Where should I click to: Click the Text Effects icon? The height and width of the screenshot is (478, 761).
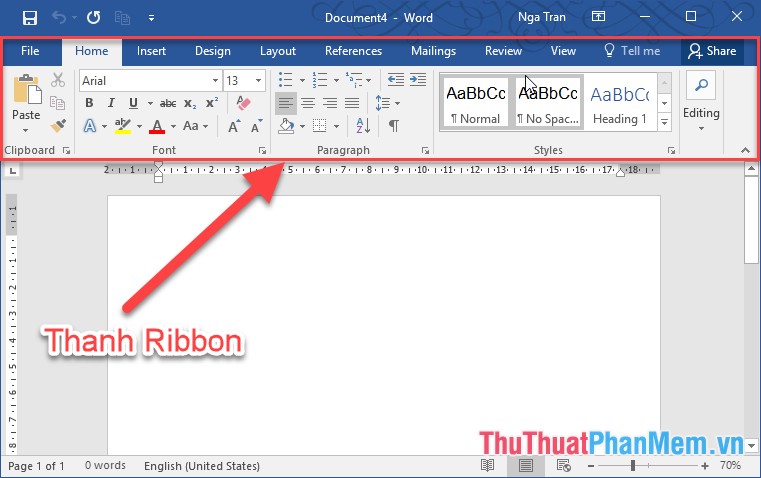[x=90, y=126]
